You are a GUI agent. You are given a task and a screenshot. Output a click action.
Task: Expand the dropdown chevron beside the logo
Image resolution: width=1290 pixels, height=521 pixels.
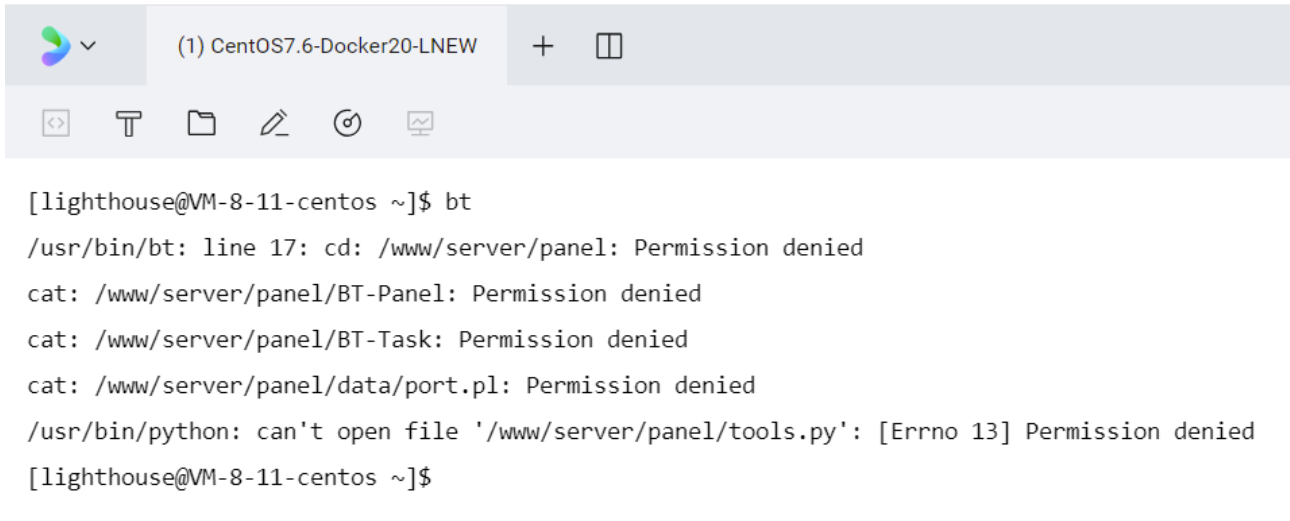coord(88,46)
